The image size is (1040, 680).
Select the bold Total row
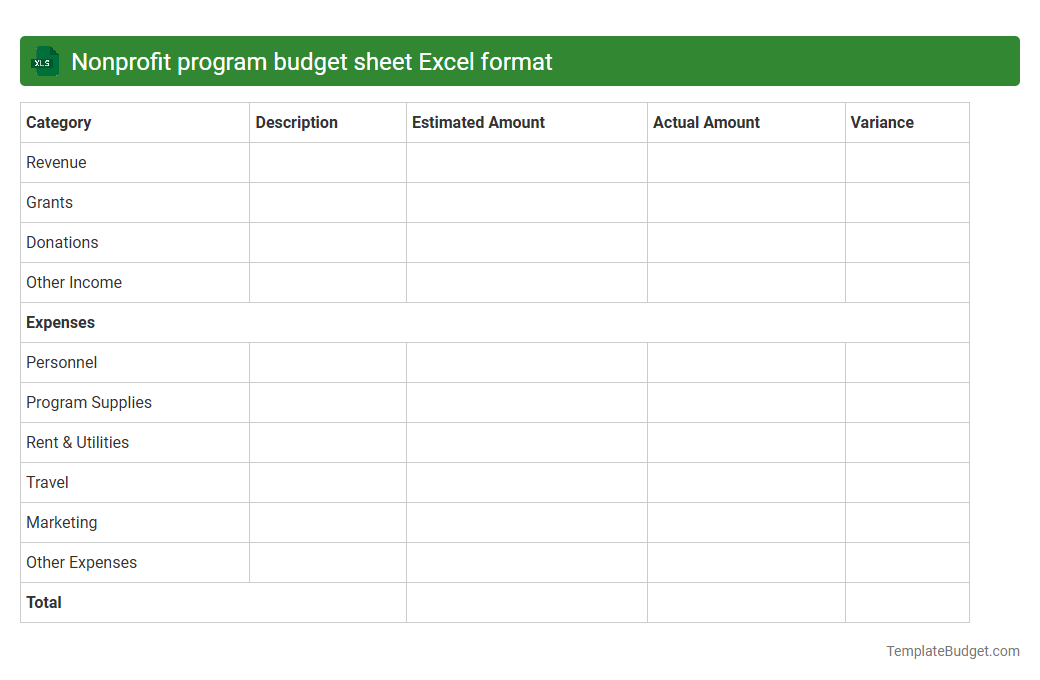pyautogui.click(x=43, y=602)
